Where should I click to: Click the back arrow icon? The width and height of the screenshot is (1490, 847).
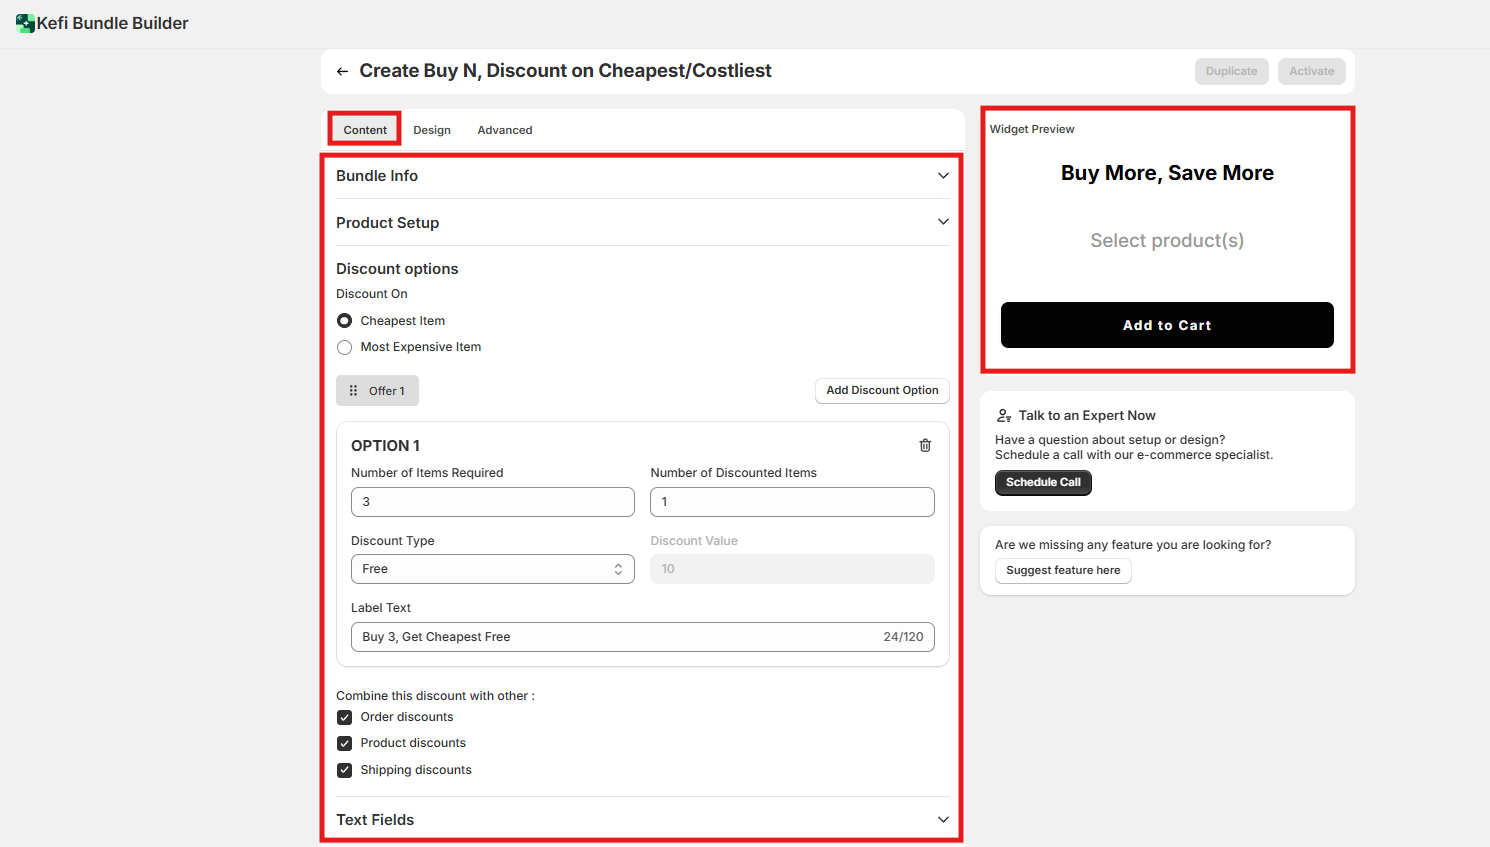(342, 71)
